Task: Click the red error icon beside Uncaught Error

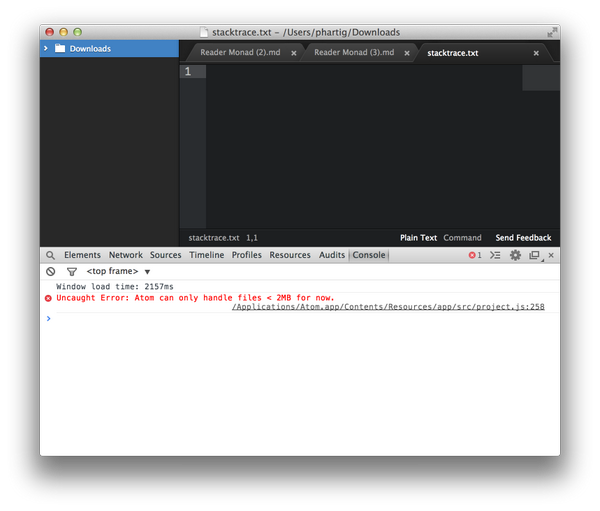Action: click(48, 298)
